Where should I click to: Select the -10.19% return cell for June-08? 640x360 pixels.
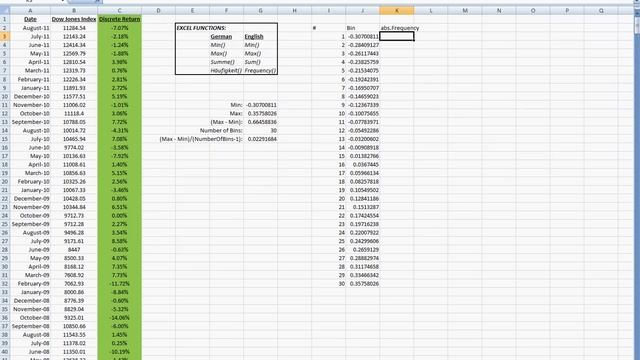point(120,351)
